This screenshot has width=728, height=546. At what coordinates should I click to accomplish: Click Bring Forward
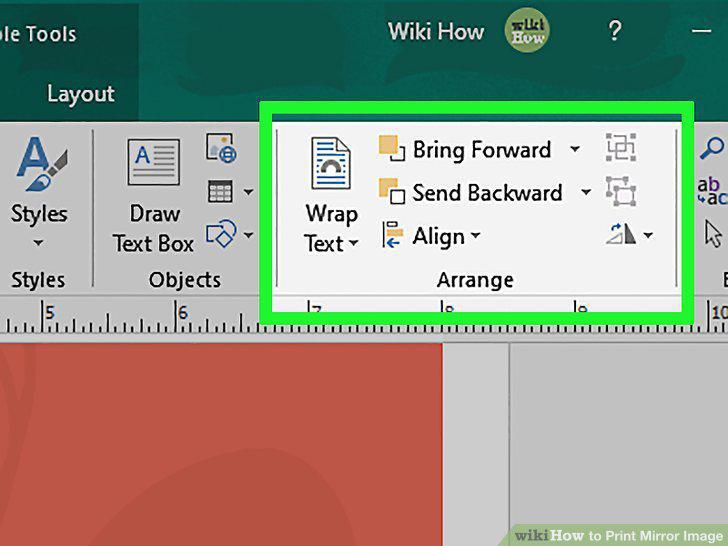pos(465,150)
